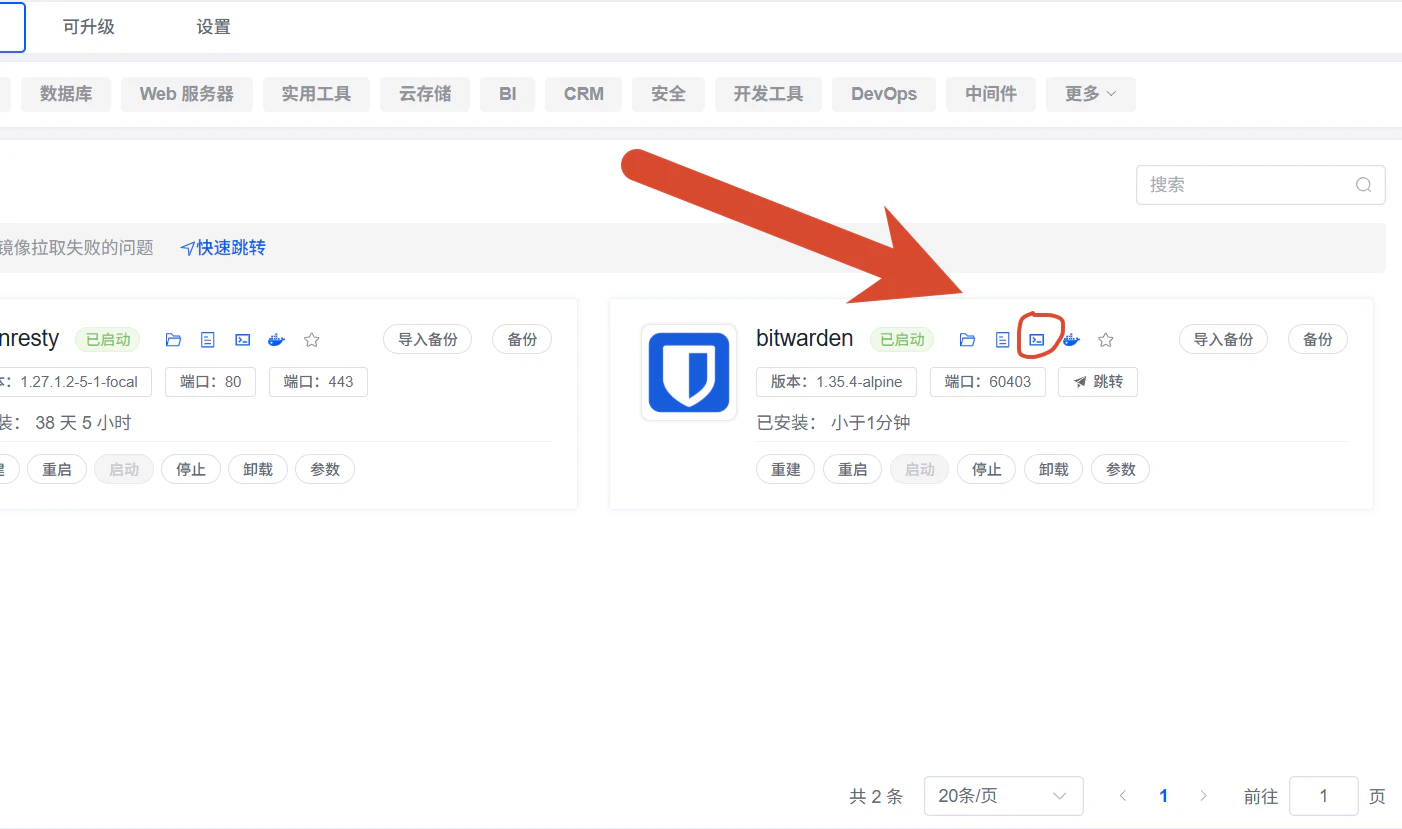This screenshot has height=829, width=1402.
Task: Click the openresty 已启动 status badge
Action: (108, 340)
